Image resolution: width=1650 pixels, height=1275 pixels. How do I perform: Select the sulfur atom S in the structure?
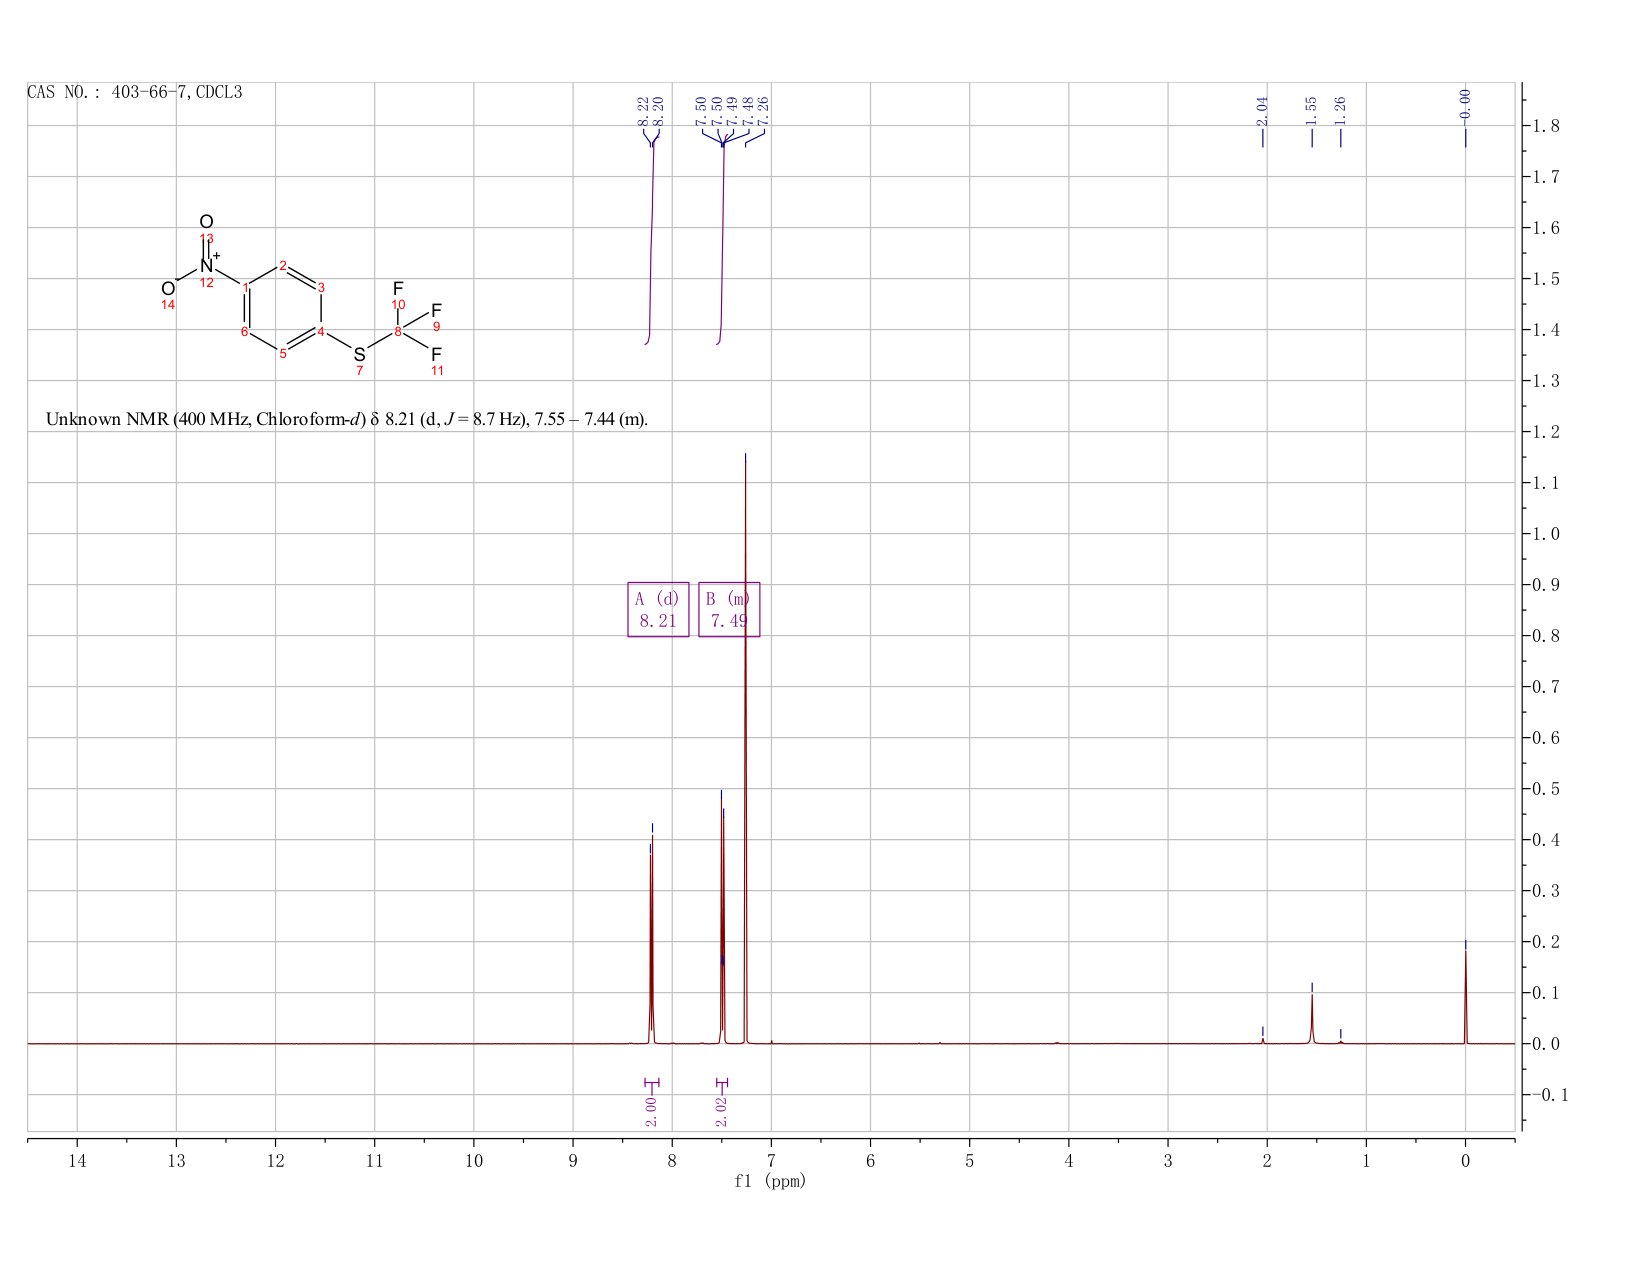pos(359,354)
